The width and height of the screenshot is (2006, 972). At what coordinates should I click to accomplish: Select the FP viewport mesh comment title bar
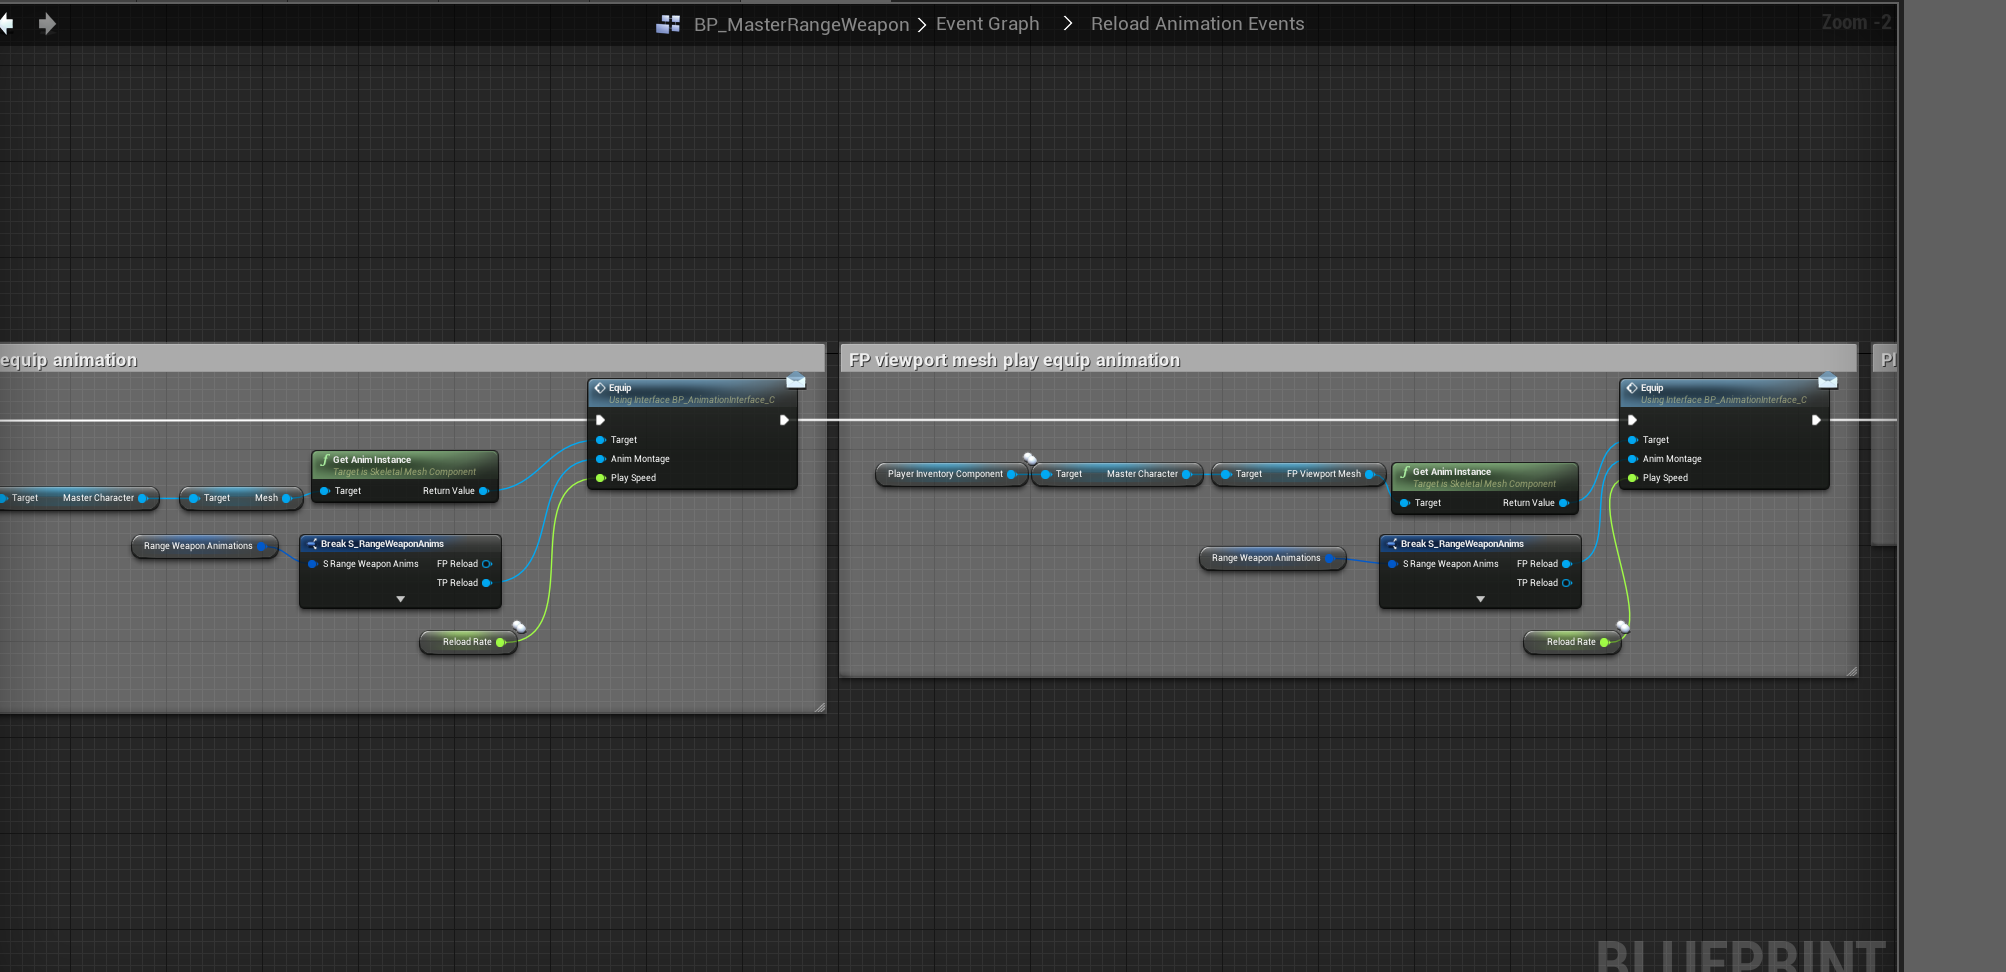(1300, 360)
